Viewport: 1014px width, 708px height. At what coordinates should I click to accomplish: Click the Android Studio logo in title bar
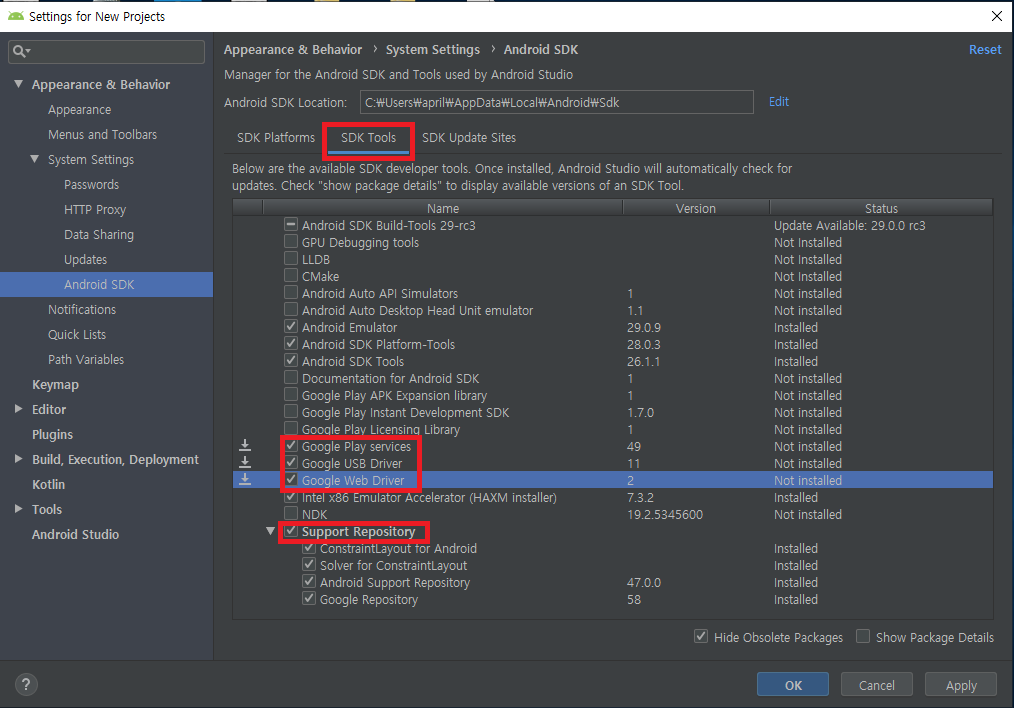[16, 16]
